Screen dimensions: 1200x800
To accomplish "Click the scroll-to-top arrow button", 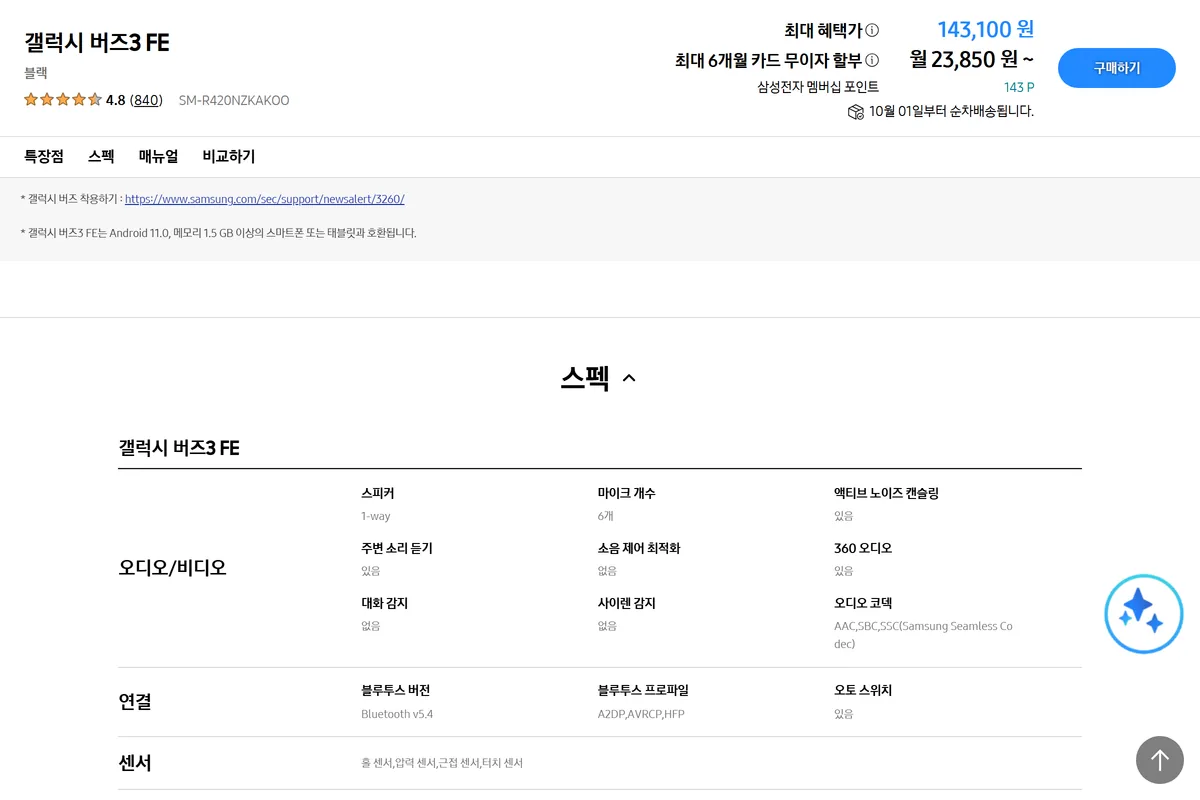I will (1159, 760).
